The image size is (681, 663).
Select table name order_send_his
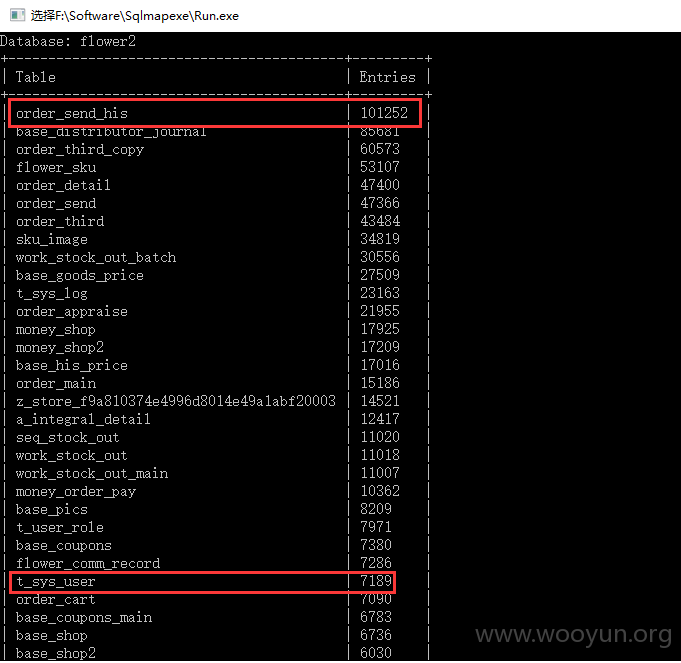[72, 113]
